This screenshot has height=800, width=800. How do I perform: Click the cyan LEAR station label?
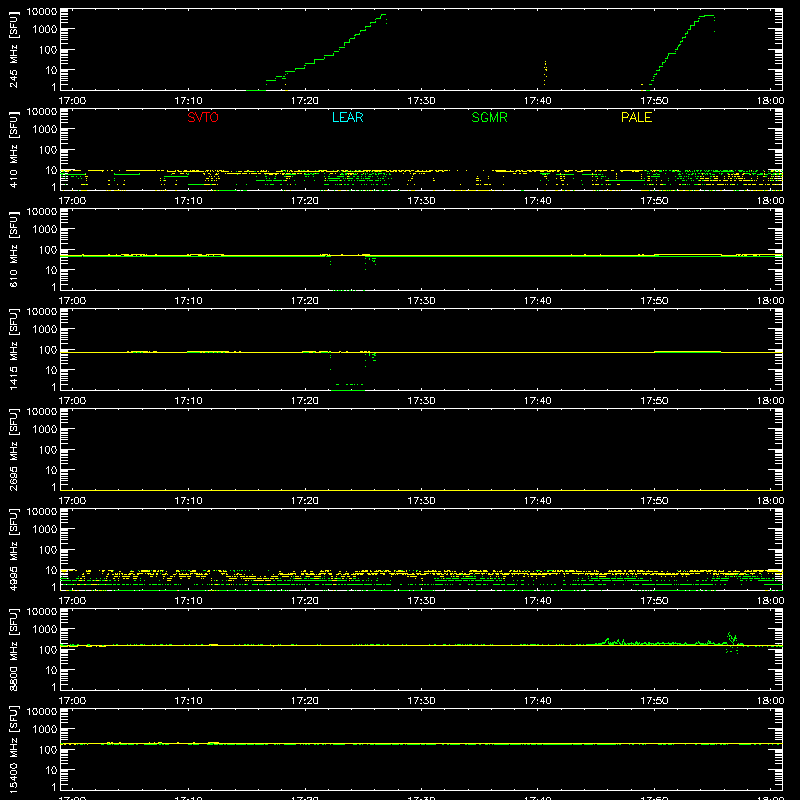tap(347, 117)
